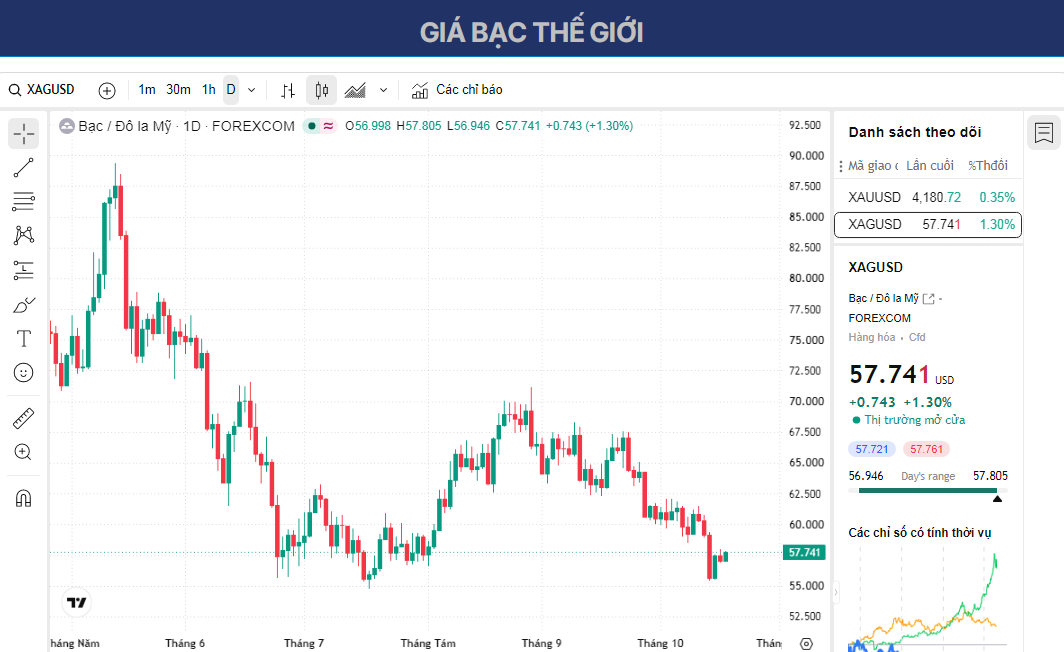This screenshot has height=652, width=1064.
Task: Click the add symbol plus icon
Action: pyautogui.click(x=107, y=90)
